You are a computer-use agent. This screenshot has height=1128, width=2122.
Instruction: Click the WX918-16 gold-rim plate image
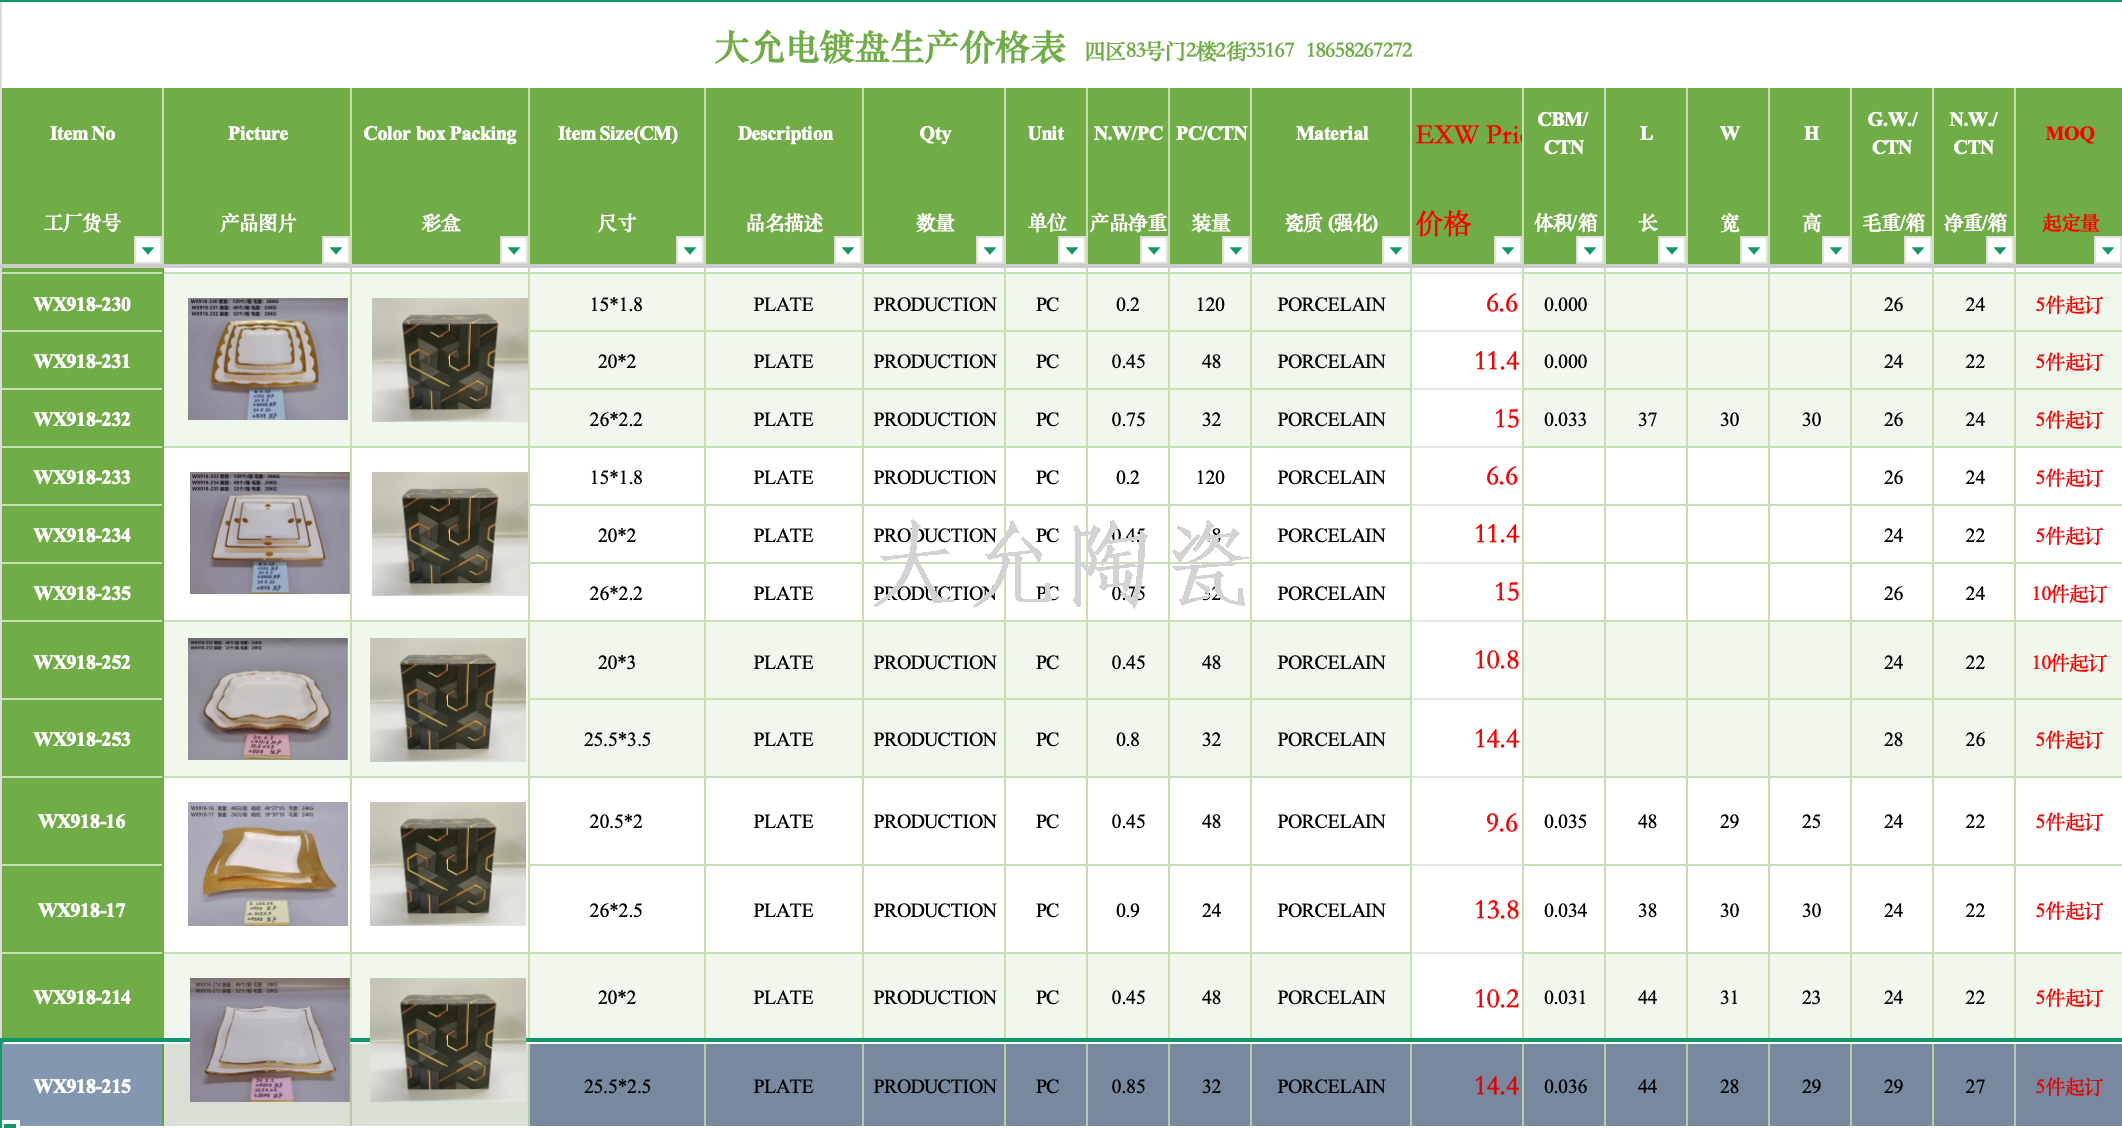[268, 863]
